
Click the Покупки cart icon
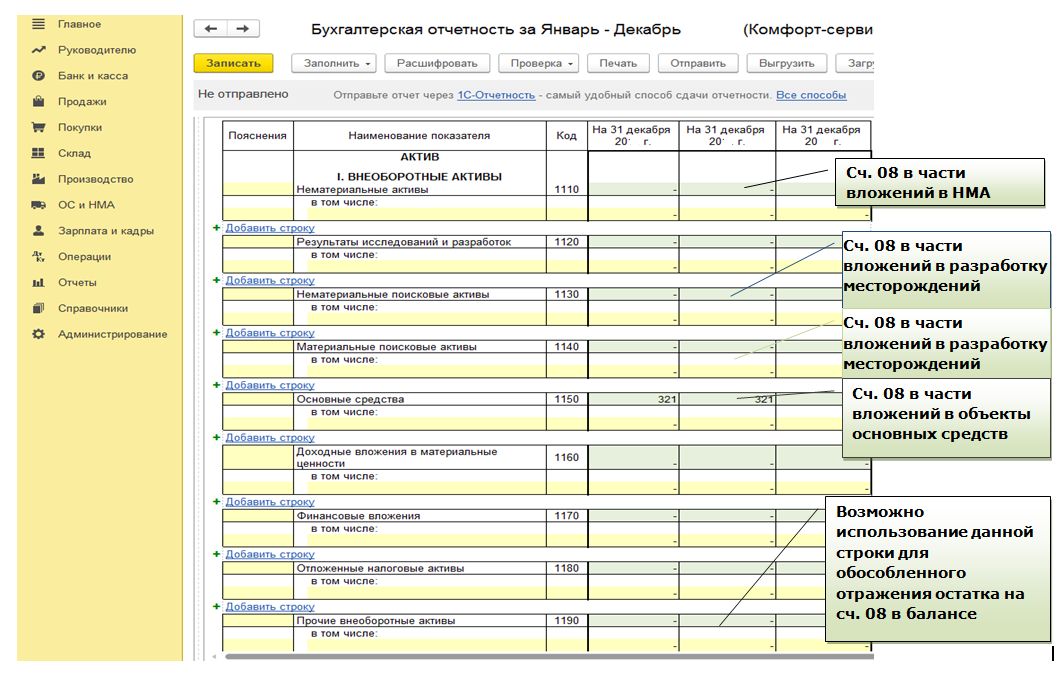click(x=39, y=127)
